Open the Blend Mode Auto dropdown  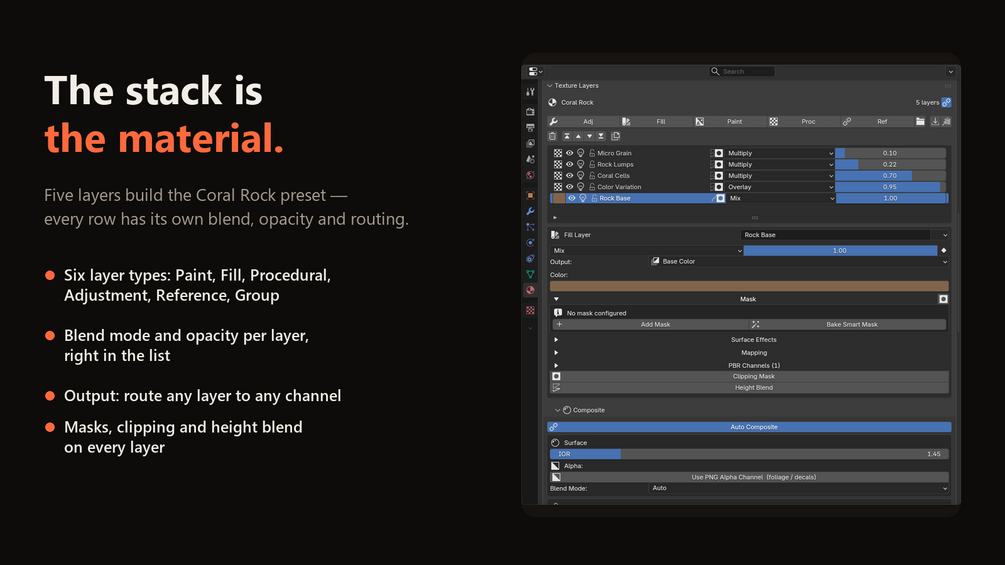tap(799, 488)
